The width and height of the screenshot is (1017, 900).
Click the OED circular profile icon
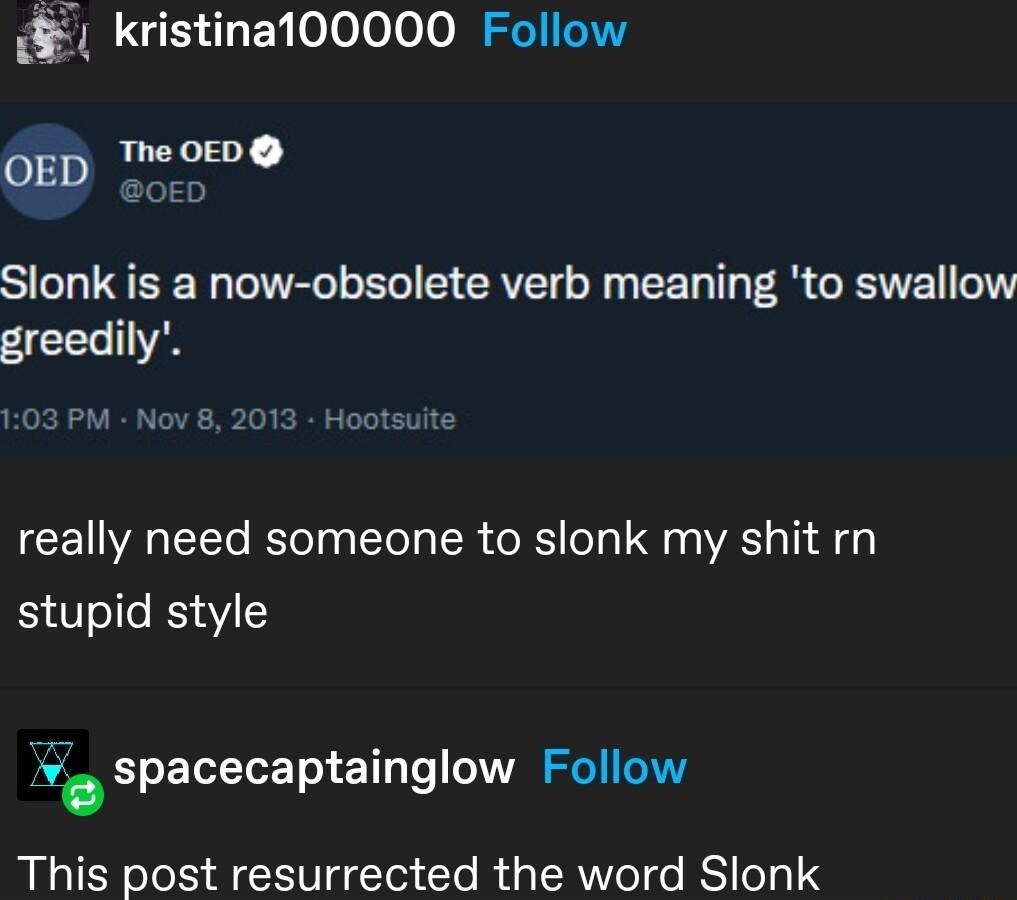(x=47, y=171)
